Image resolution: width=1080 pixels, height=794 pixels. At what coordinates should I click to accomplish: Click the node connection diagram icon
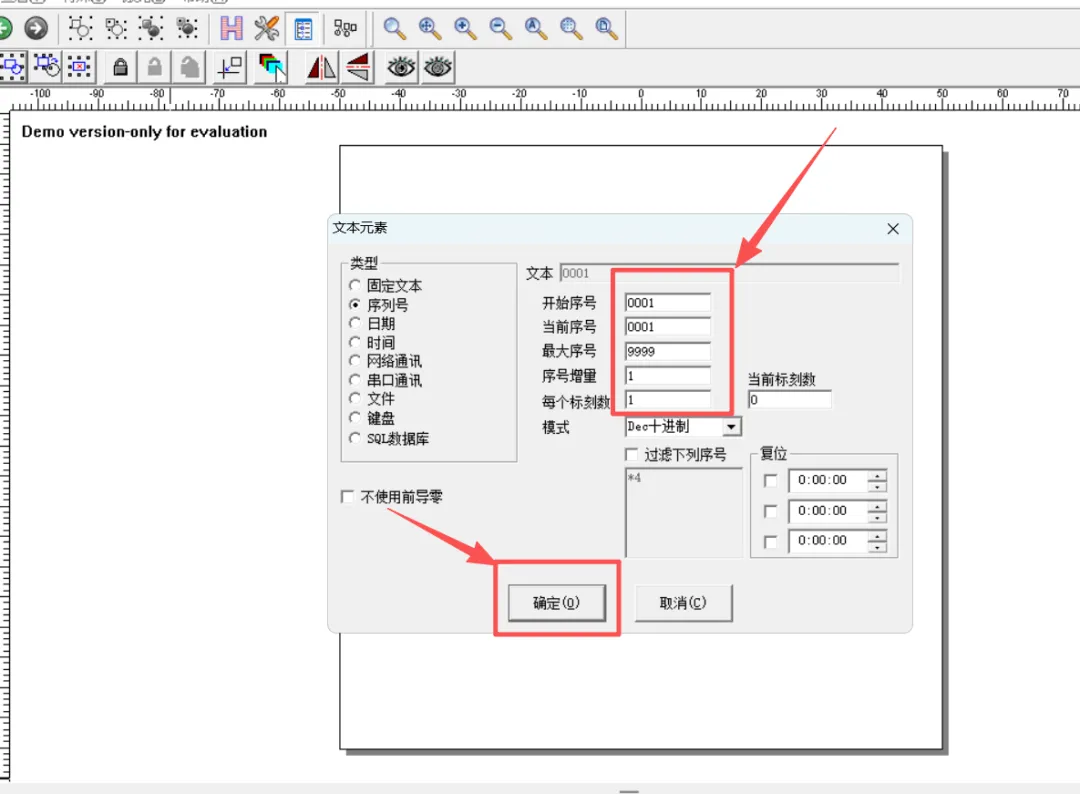344,28
